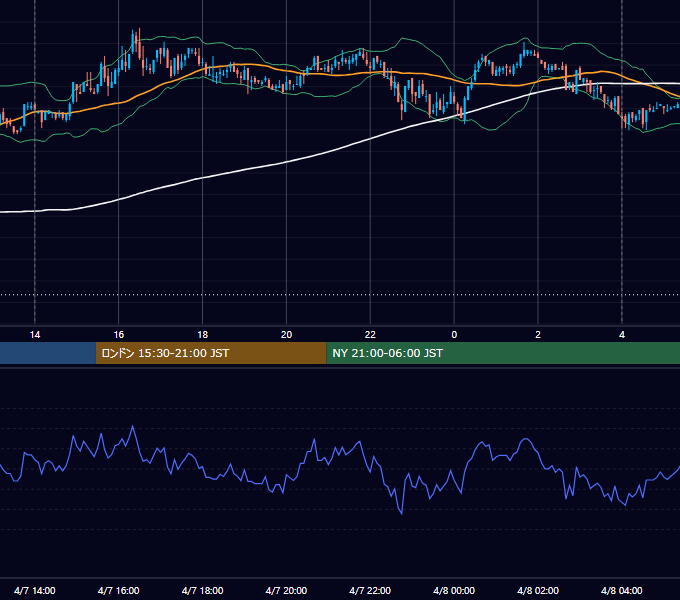Click the 4/8 00:00 date label

tap(454, 591)
